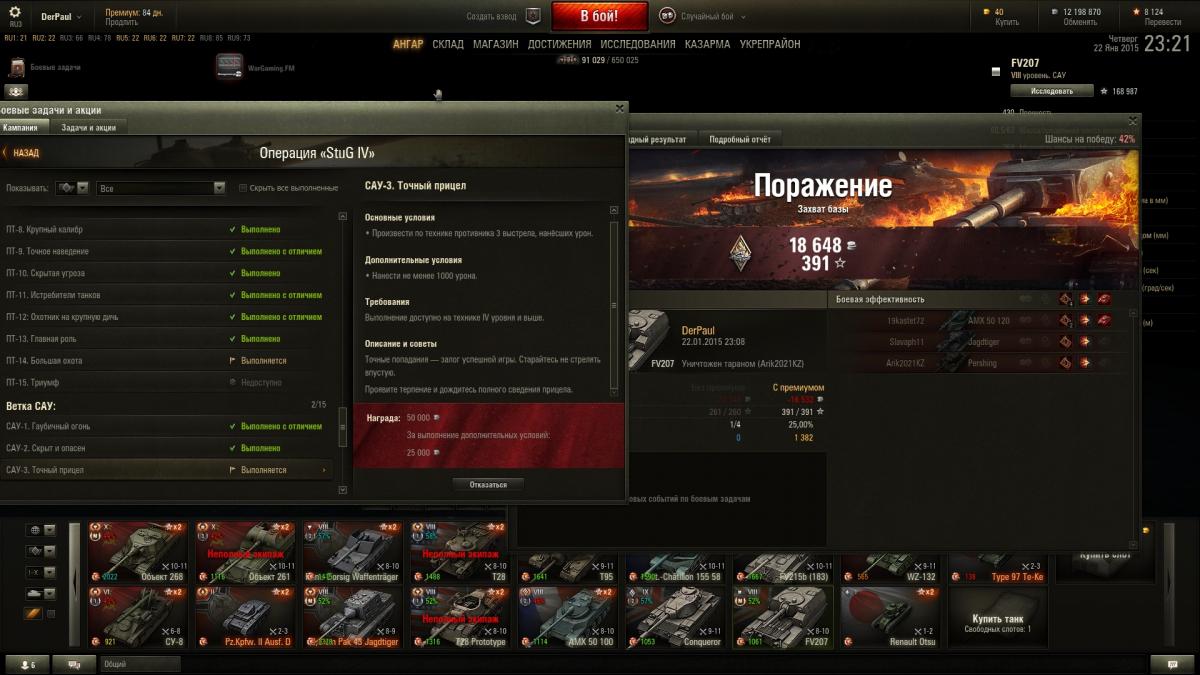Viewport: 1200px width, 675px height.
Task: Select mission «ПТ-10. Скрытая угроза»
Action: click(166, 273)
